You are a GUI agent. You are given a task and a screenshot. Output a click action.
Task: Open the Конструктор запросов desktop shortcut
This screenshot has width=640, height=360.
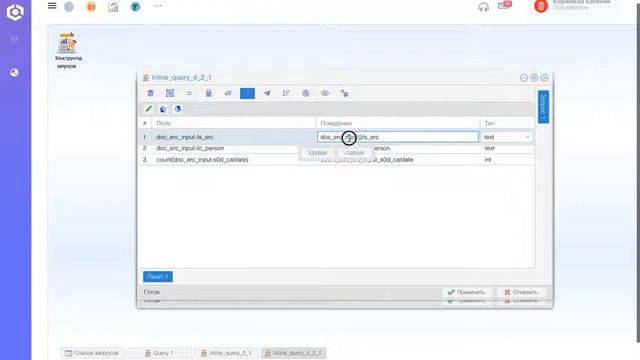point(68,51)
